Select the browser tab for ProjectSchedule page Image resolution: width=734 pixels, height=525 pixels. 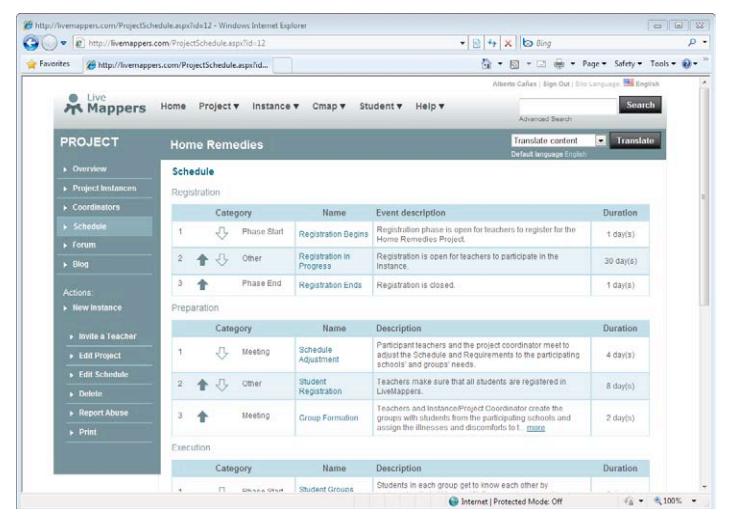(x=178, y=65)
